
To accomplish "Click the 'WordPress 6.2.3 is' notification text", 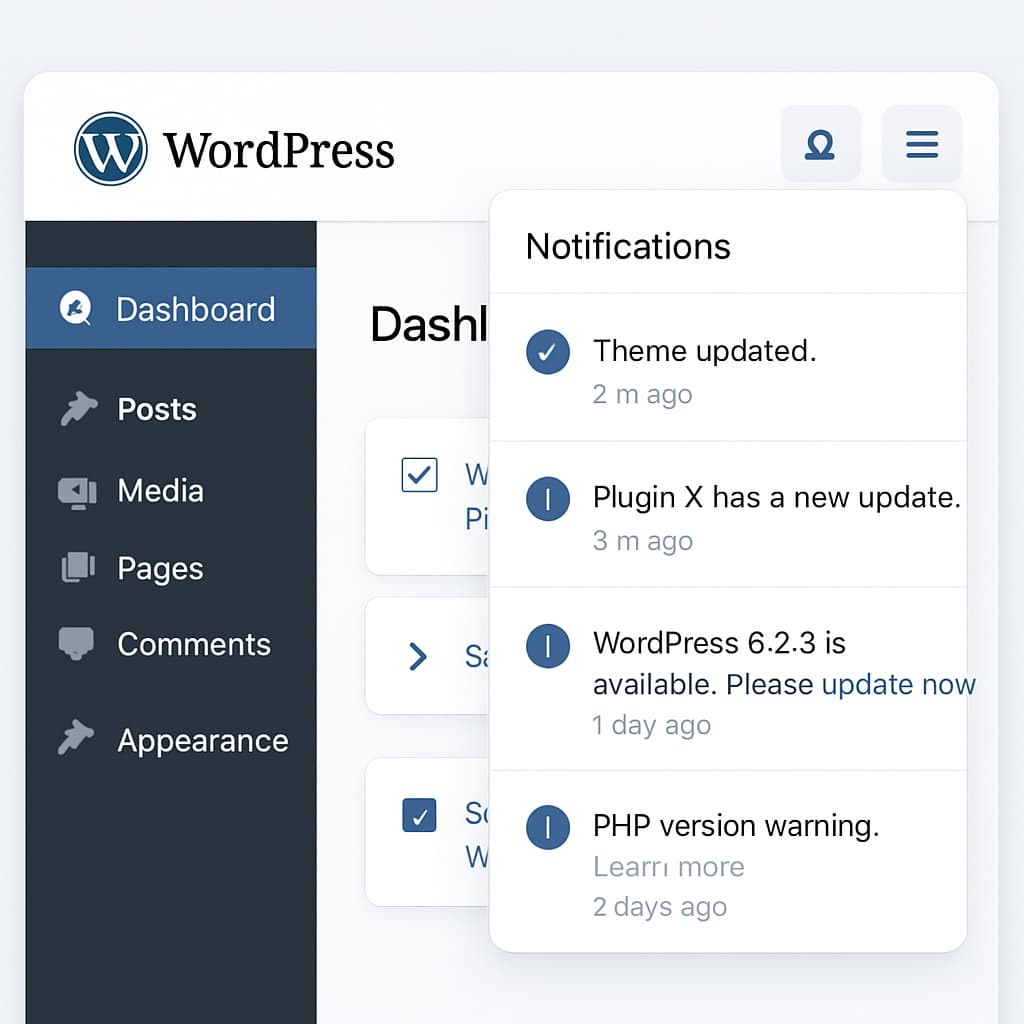I will (719, 643).
